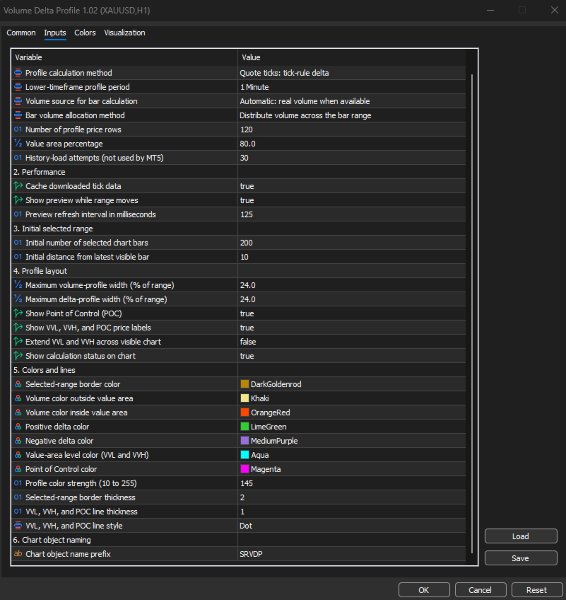The image size is (566, 600).
Task: Click the Load button
Action: coord(520,536)
